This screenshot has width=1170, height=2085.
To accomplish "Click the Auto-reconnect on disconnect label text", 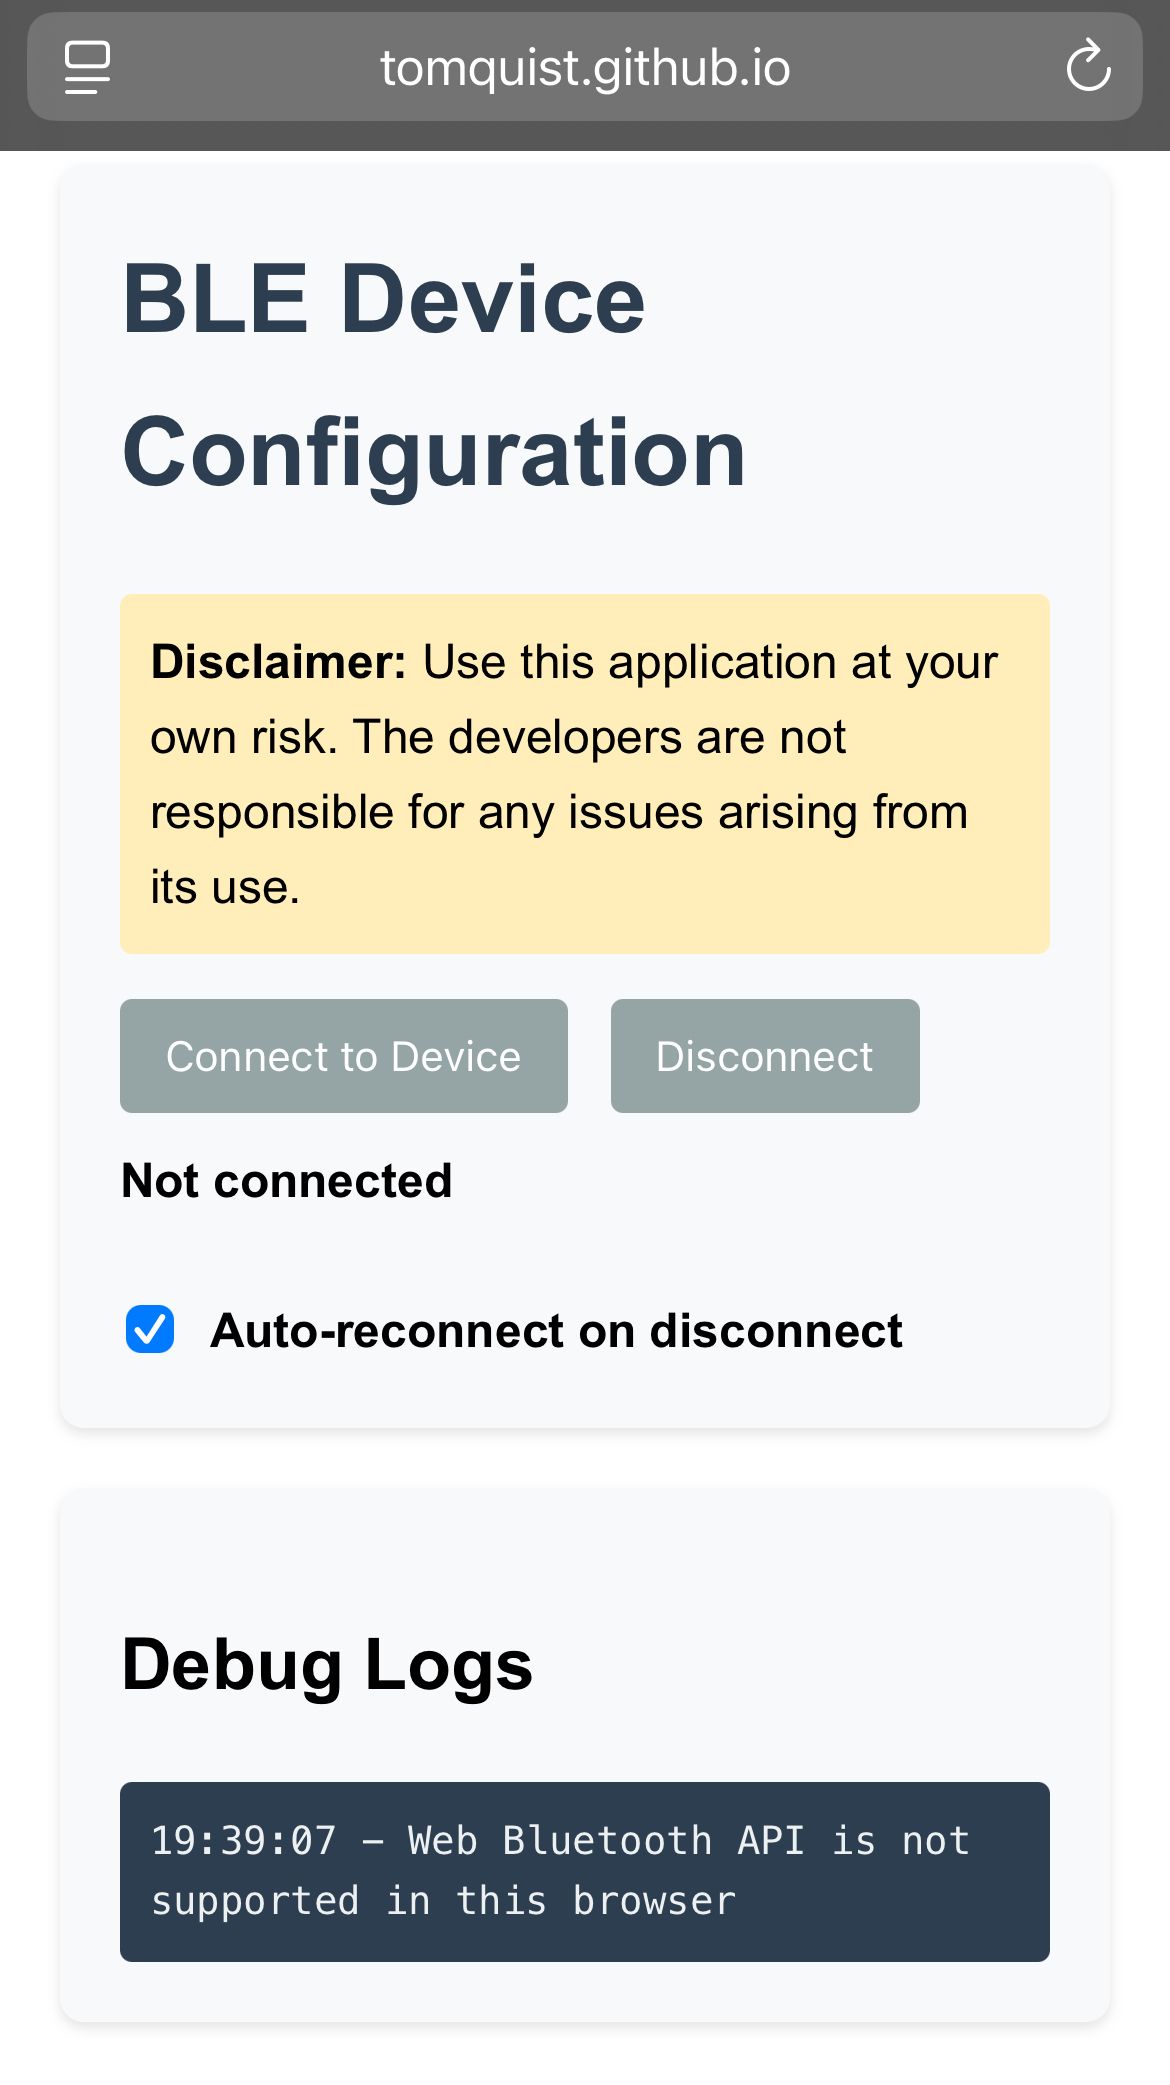I will [556, 1331].
